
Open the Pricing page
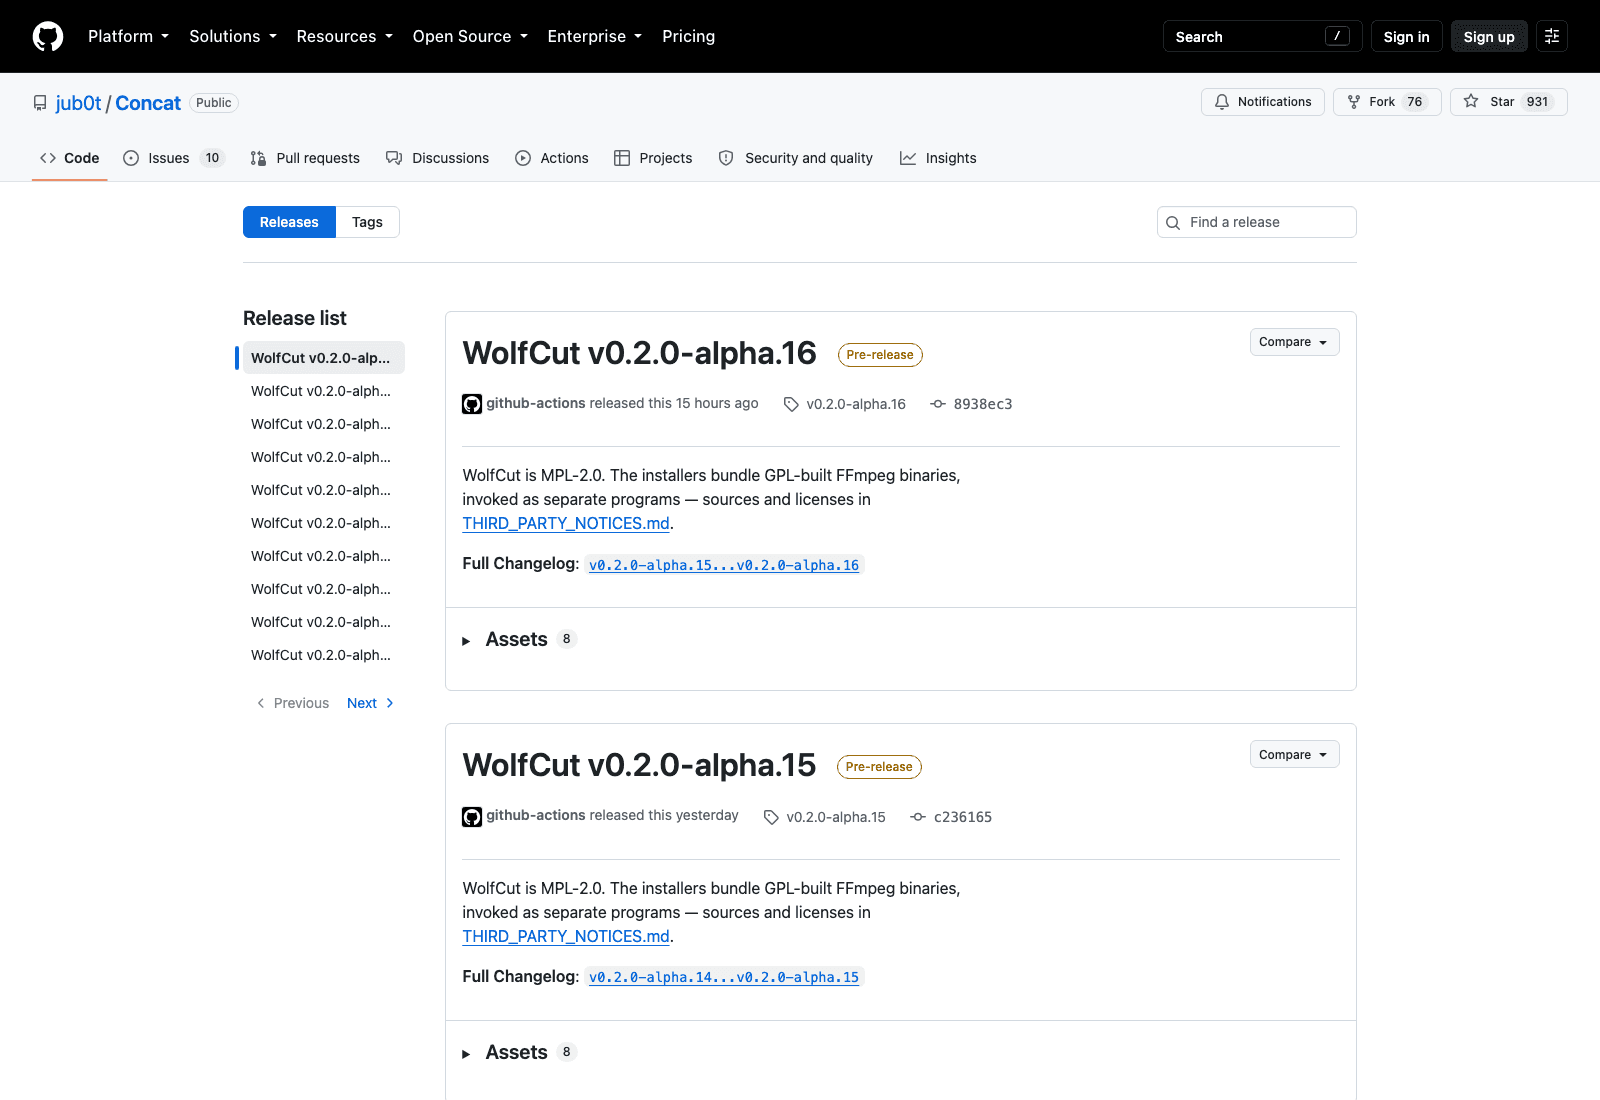(x=688, y=36)
